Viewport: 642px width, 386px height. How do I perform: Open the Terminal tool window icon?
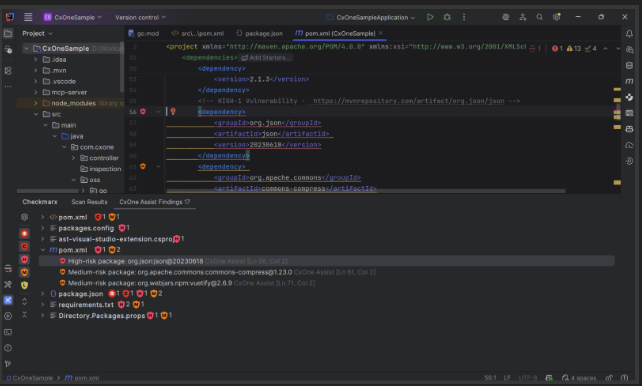click(8, 332)
